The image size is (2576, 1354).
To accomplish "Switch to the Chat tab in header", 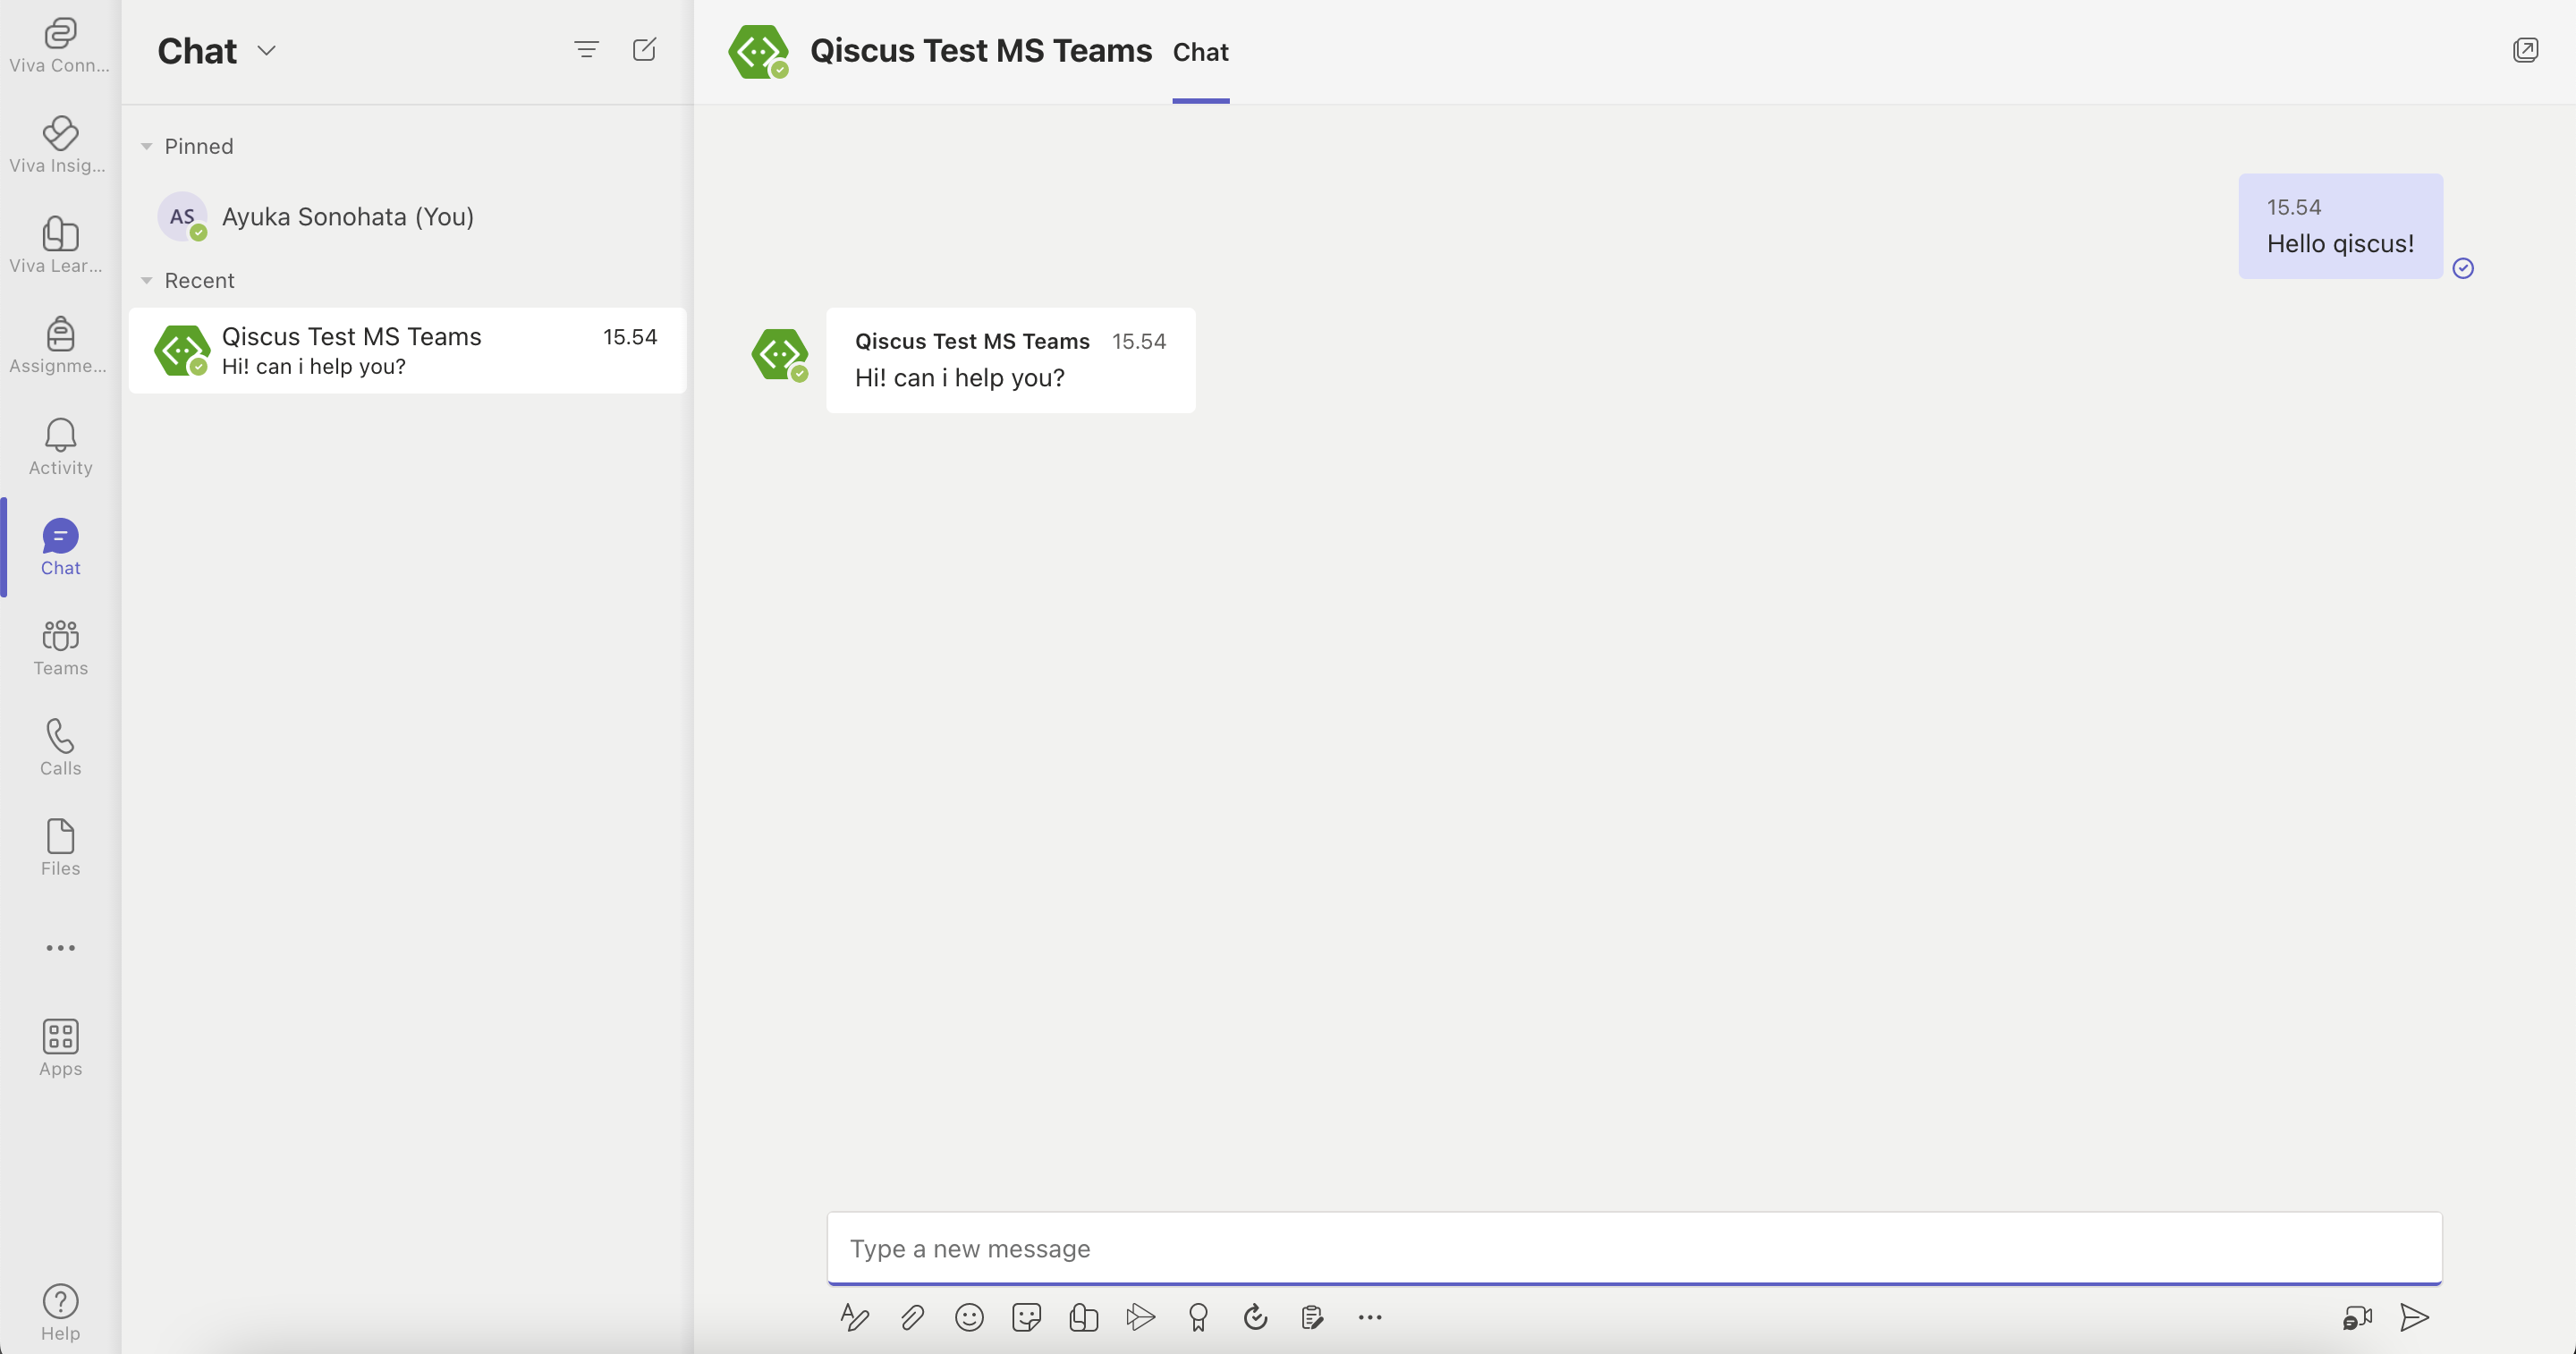I will click(x=1200, y=52).
